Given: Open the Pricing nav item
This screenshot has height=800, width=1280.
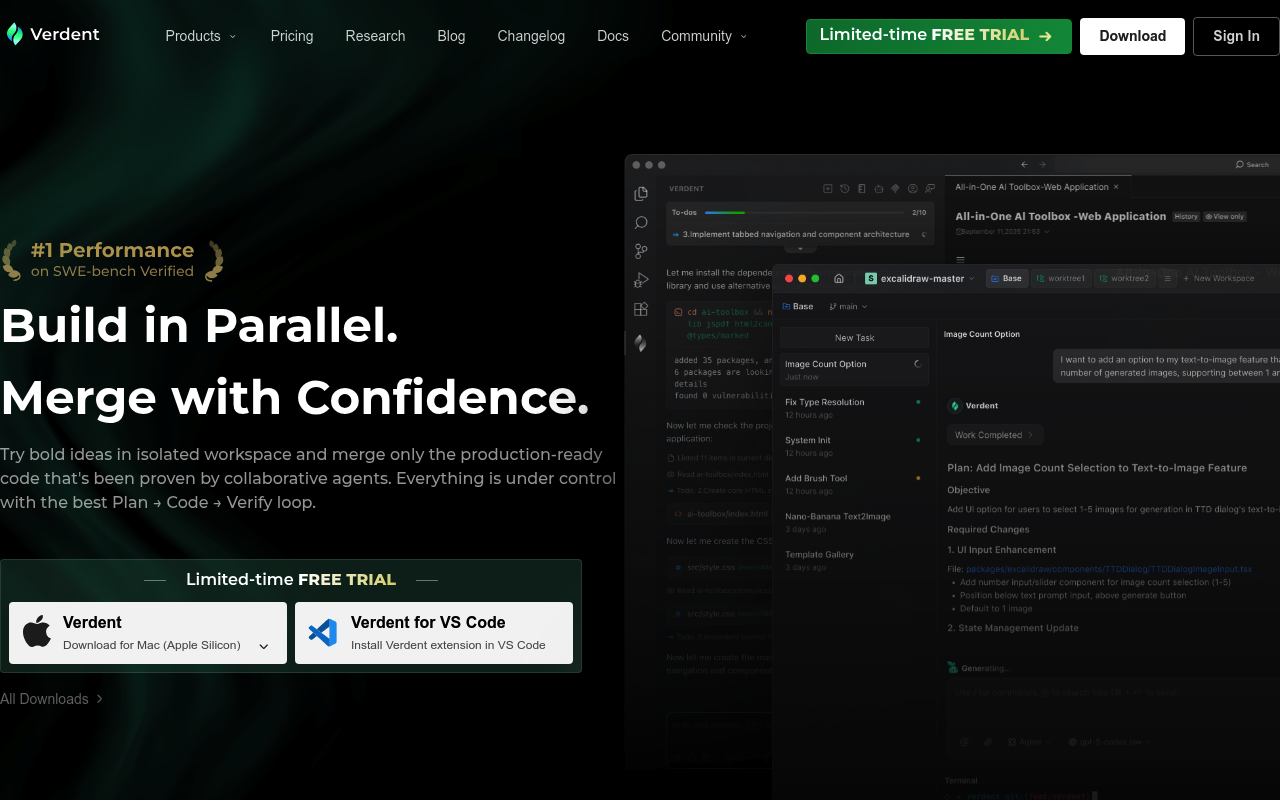Looking at the screenshot, I should click(292, 36).
